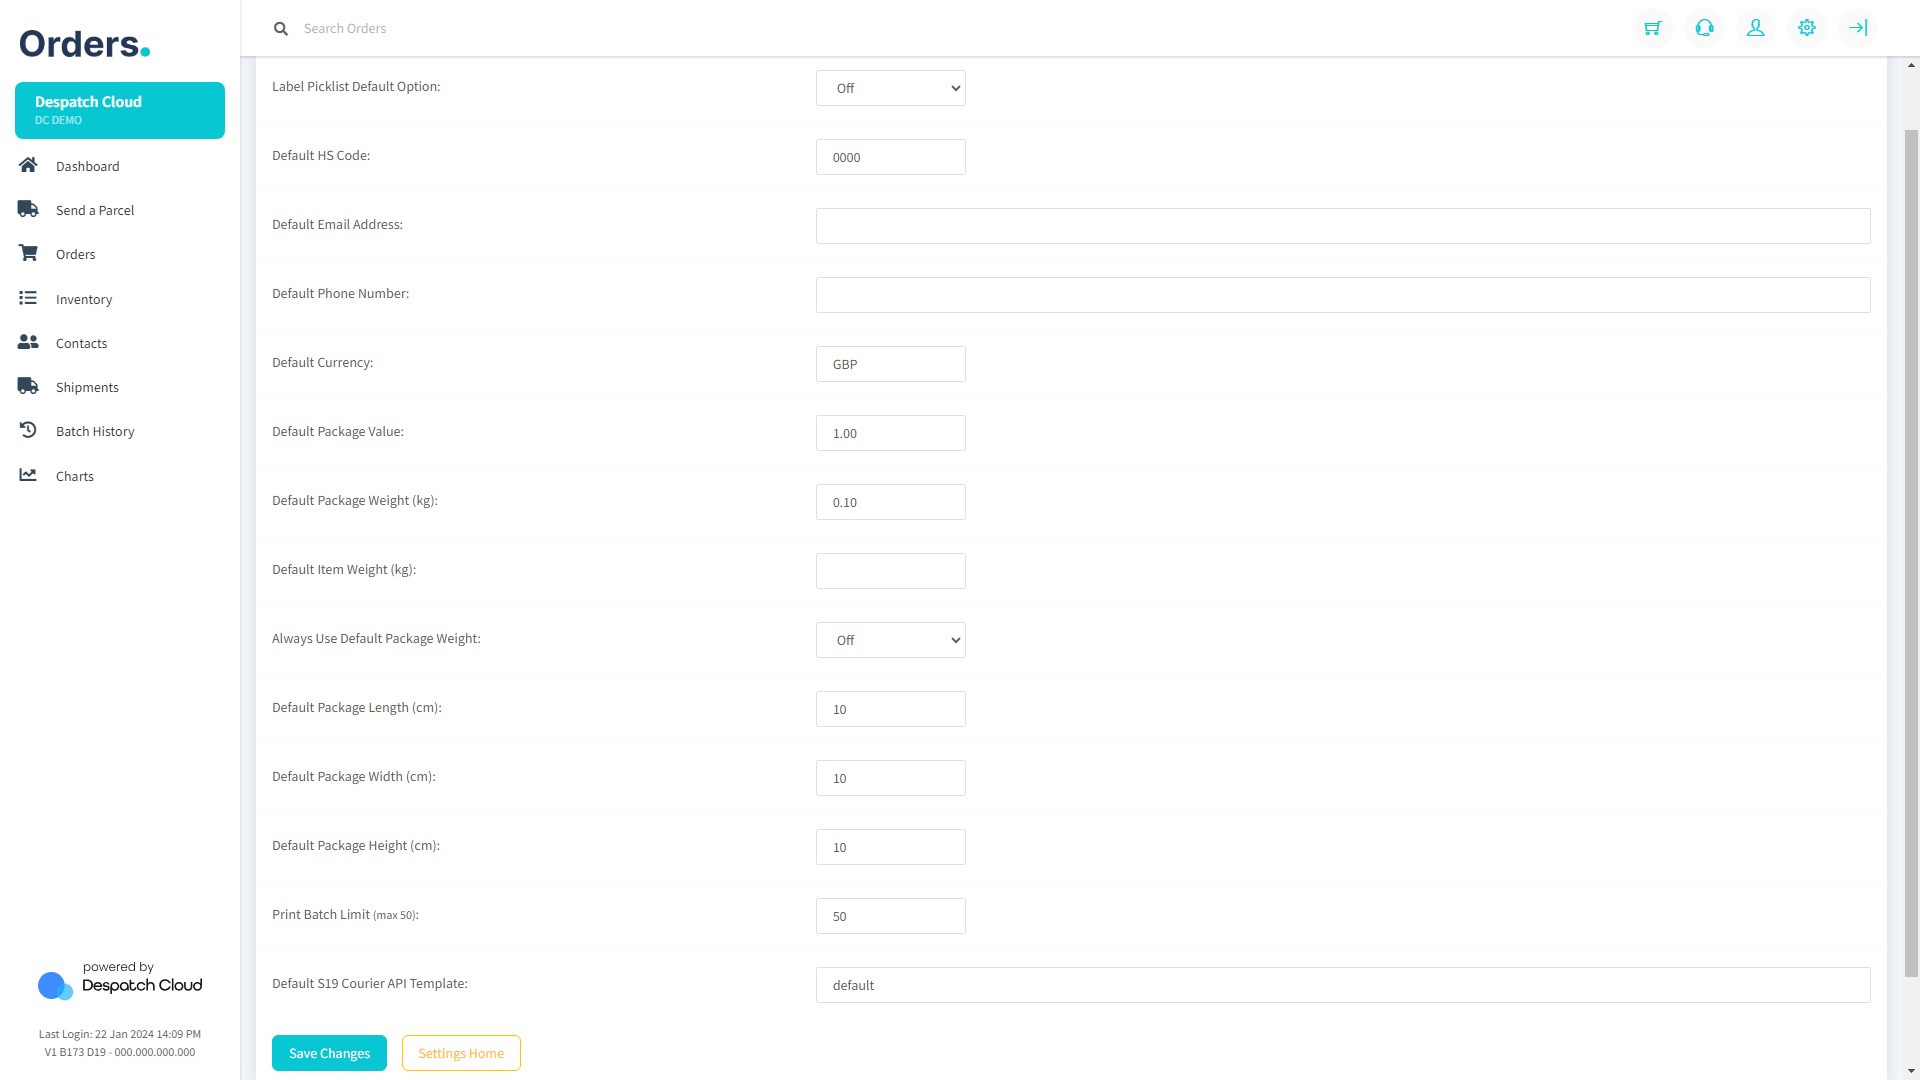This screenshot has height=1080, width=1920.
Task: Open Charts in the sidebar
Action: (75, 476)
